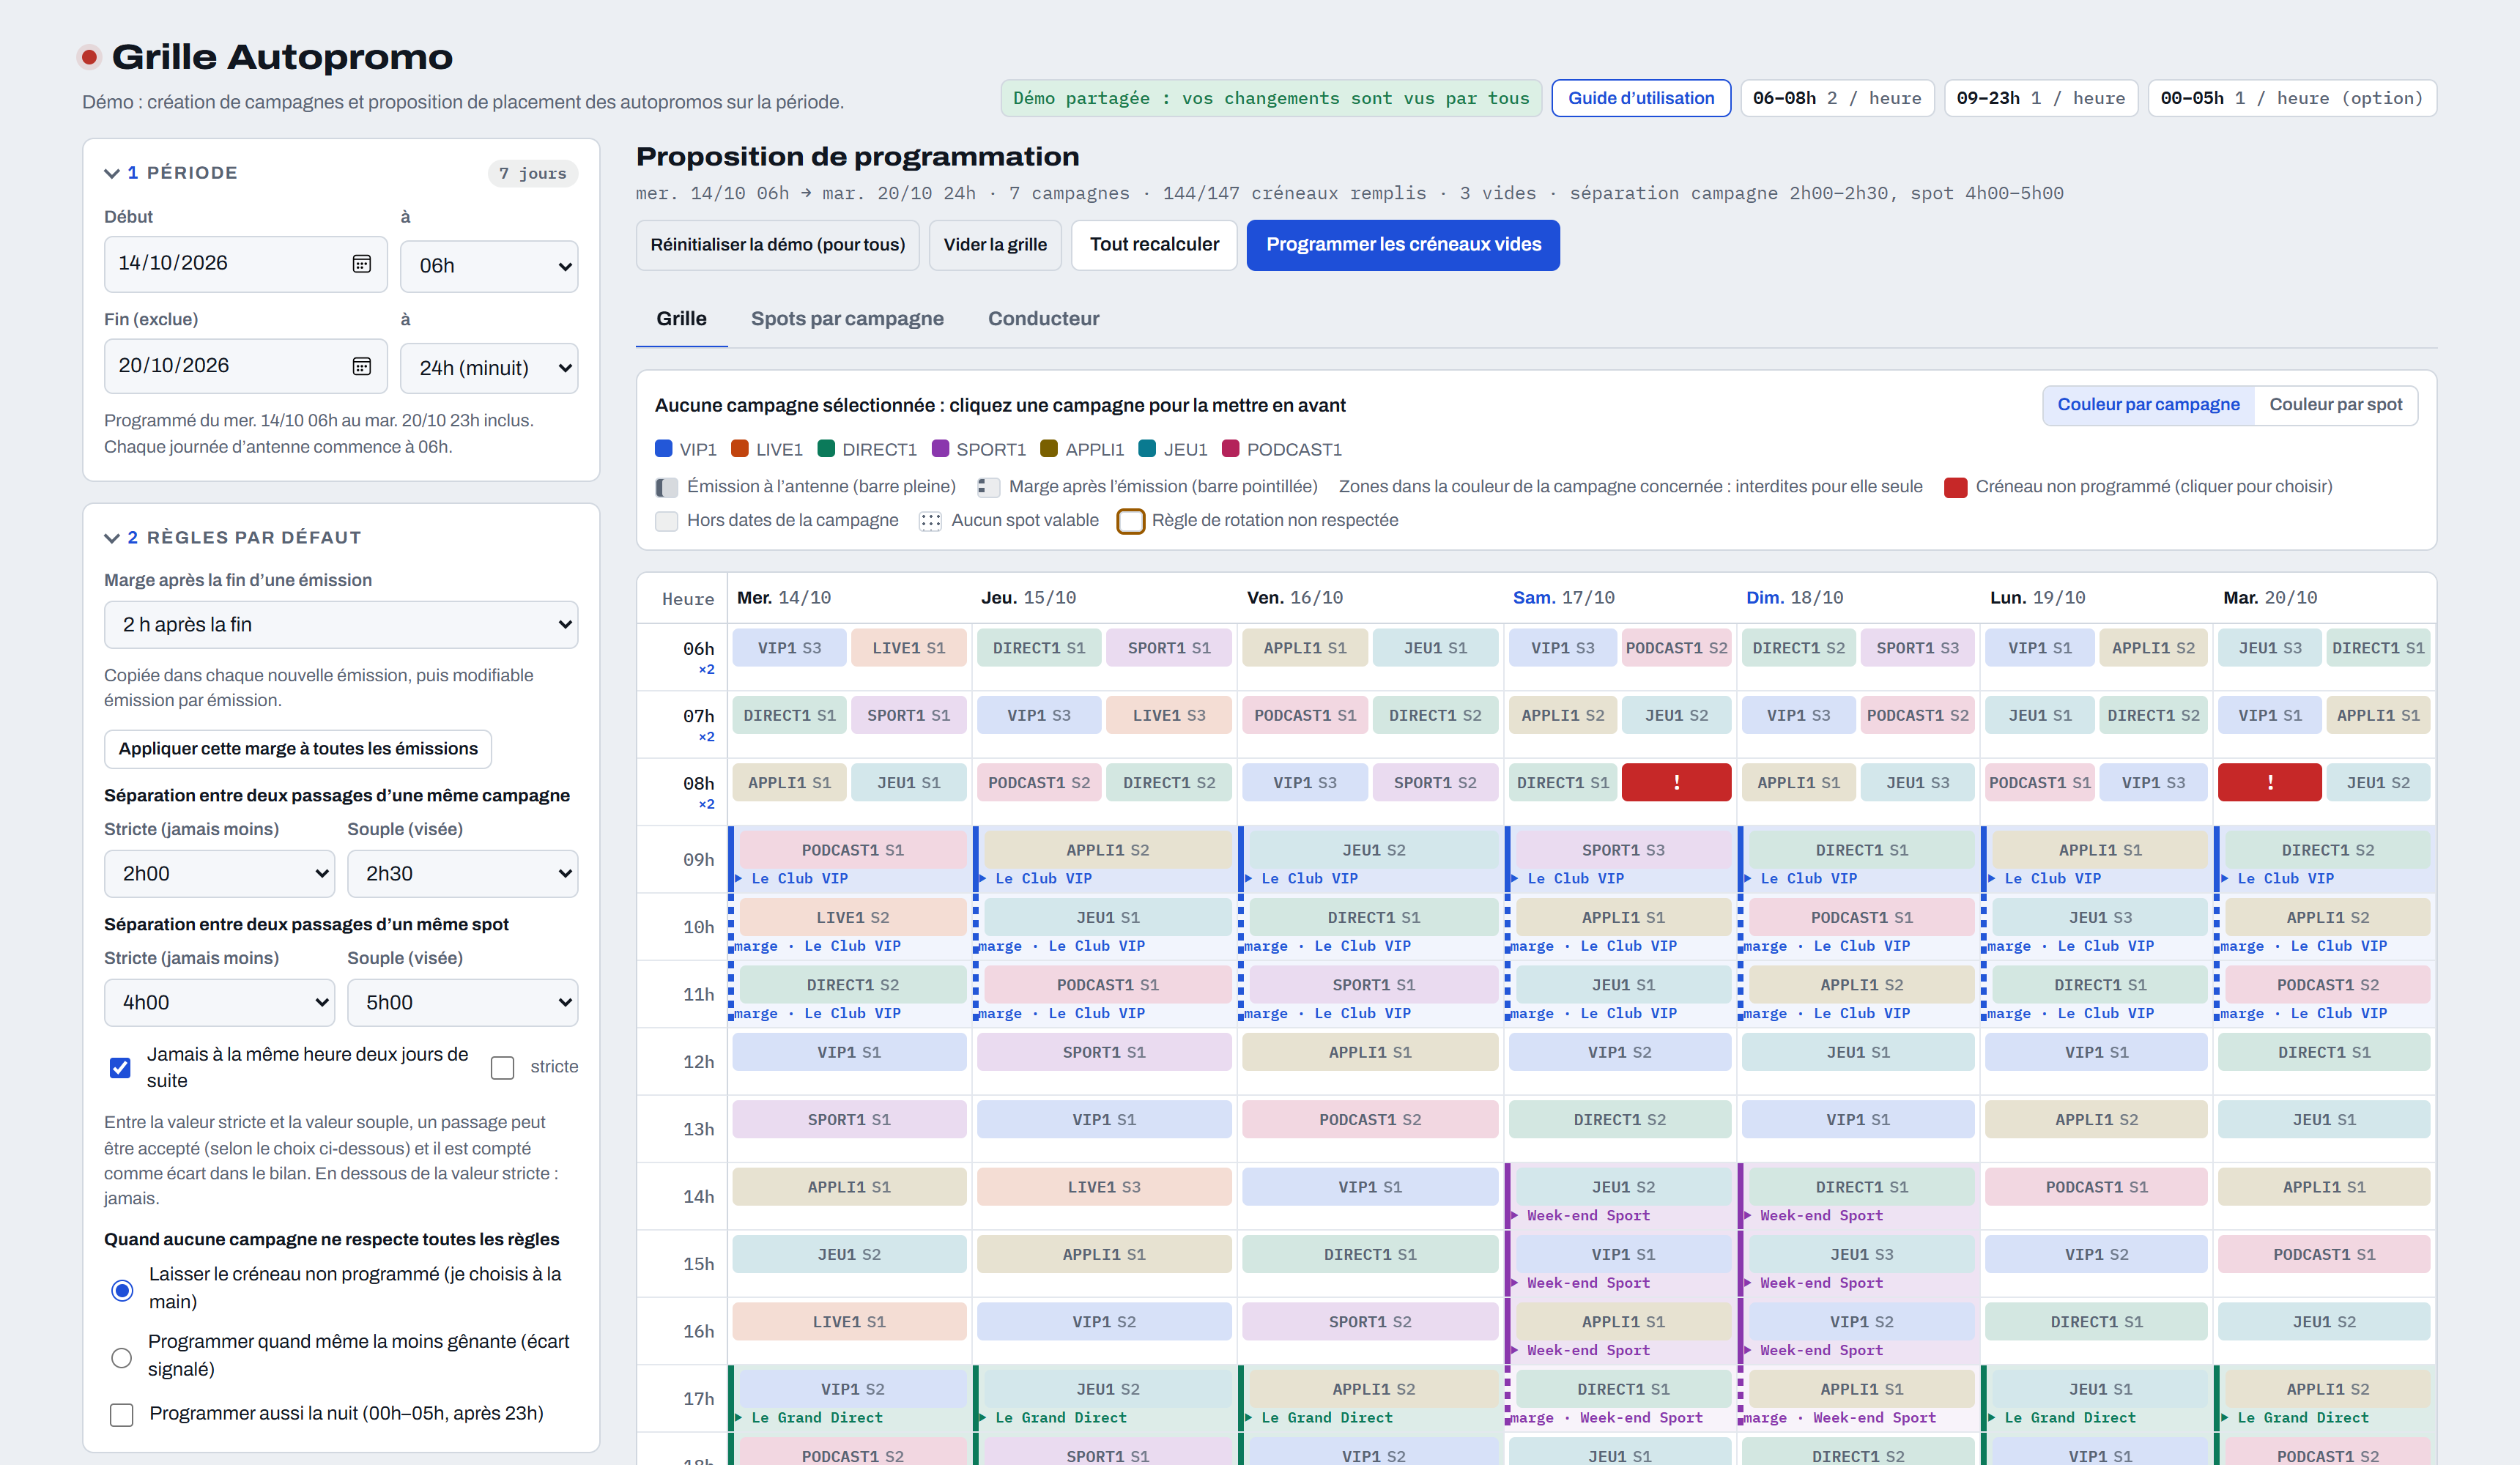Click the red unprogrammed slot on Saturday 08h
Image resolution: width=2520 pixels, height=1465 pixels.
[x=1676, y=782]
